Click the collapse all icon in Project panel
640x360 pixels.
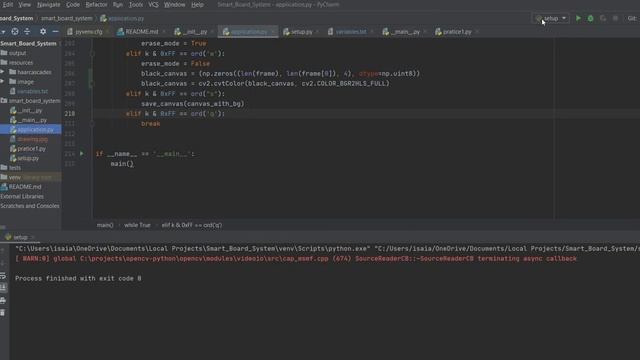click(27, 31)
